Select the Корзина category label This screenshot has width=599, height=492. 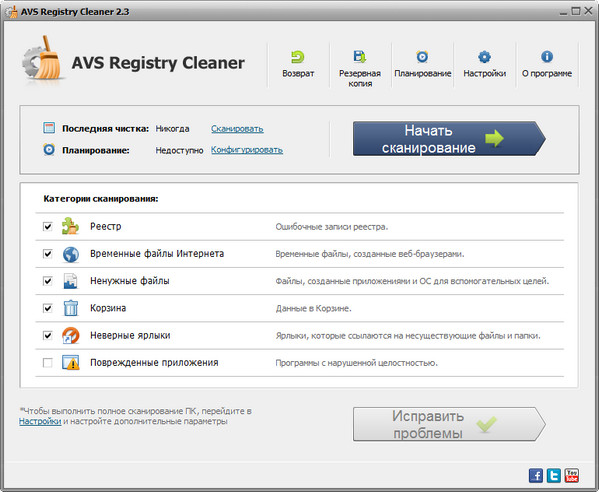coord(108,308)
